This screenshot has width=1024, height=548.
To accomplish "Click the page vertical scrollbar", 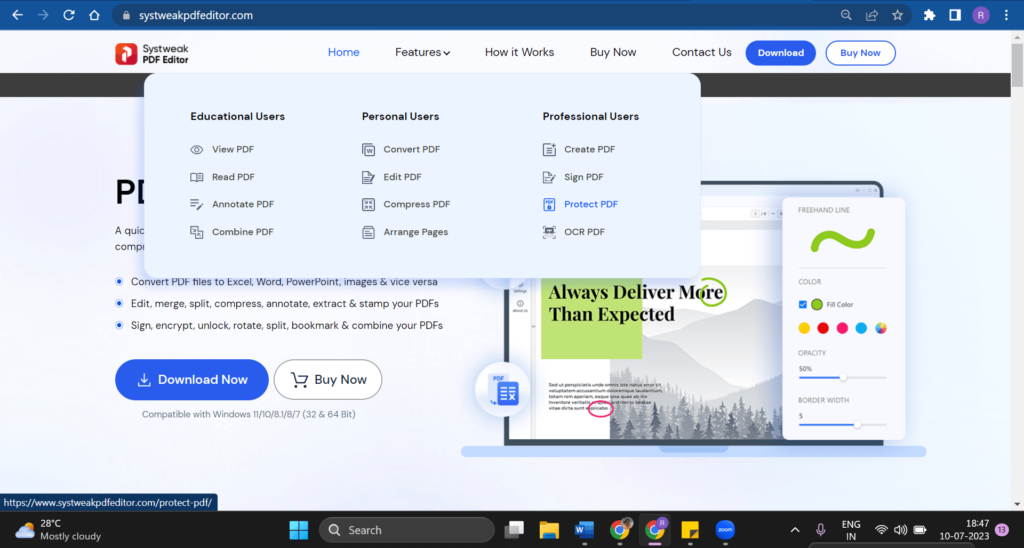I will (1017, 65).
